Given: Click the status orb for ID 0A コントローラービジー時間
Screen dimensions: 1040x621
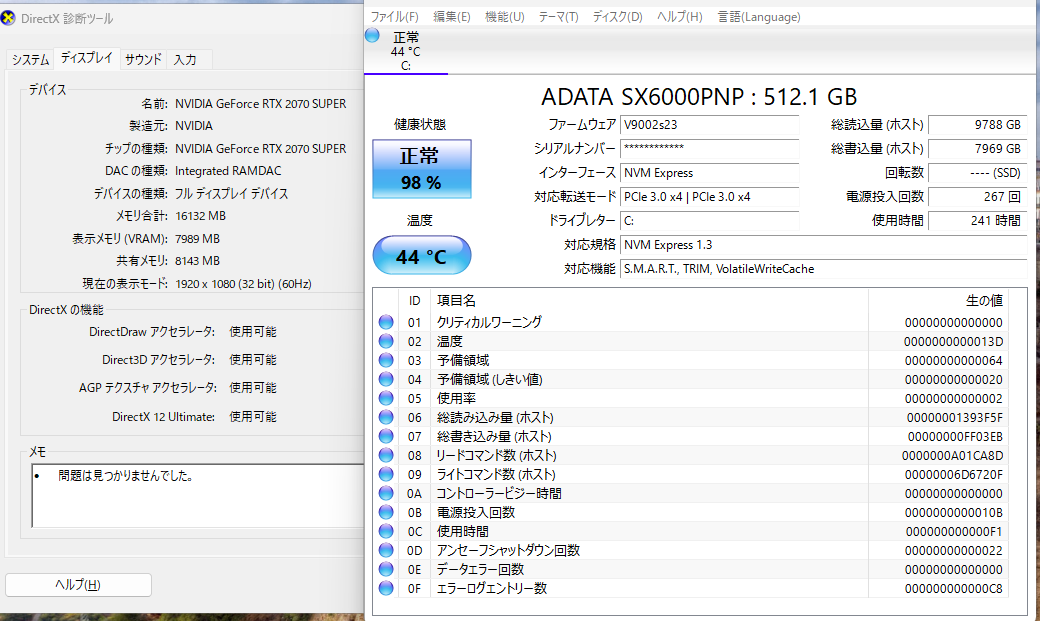Looking at the screenshot, I should (386, 493).
